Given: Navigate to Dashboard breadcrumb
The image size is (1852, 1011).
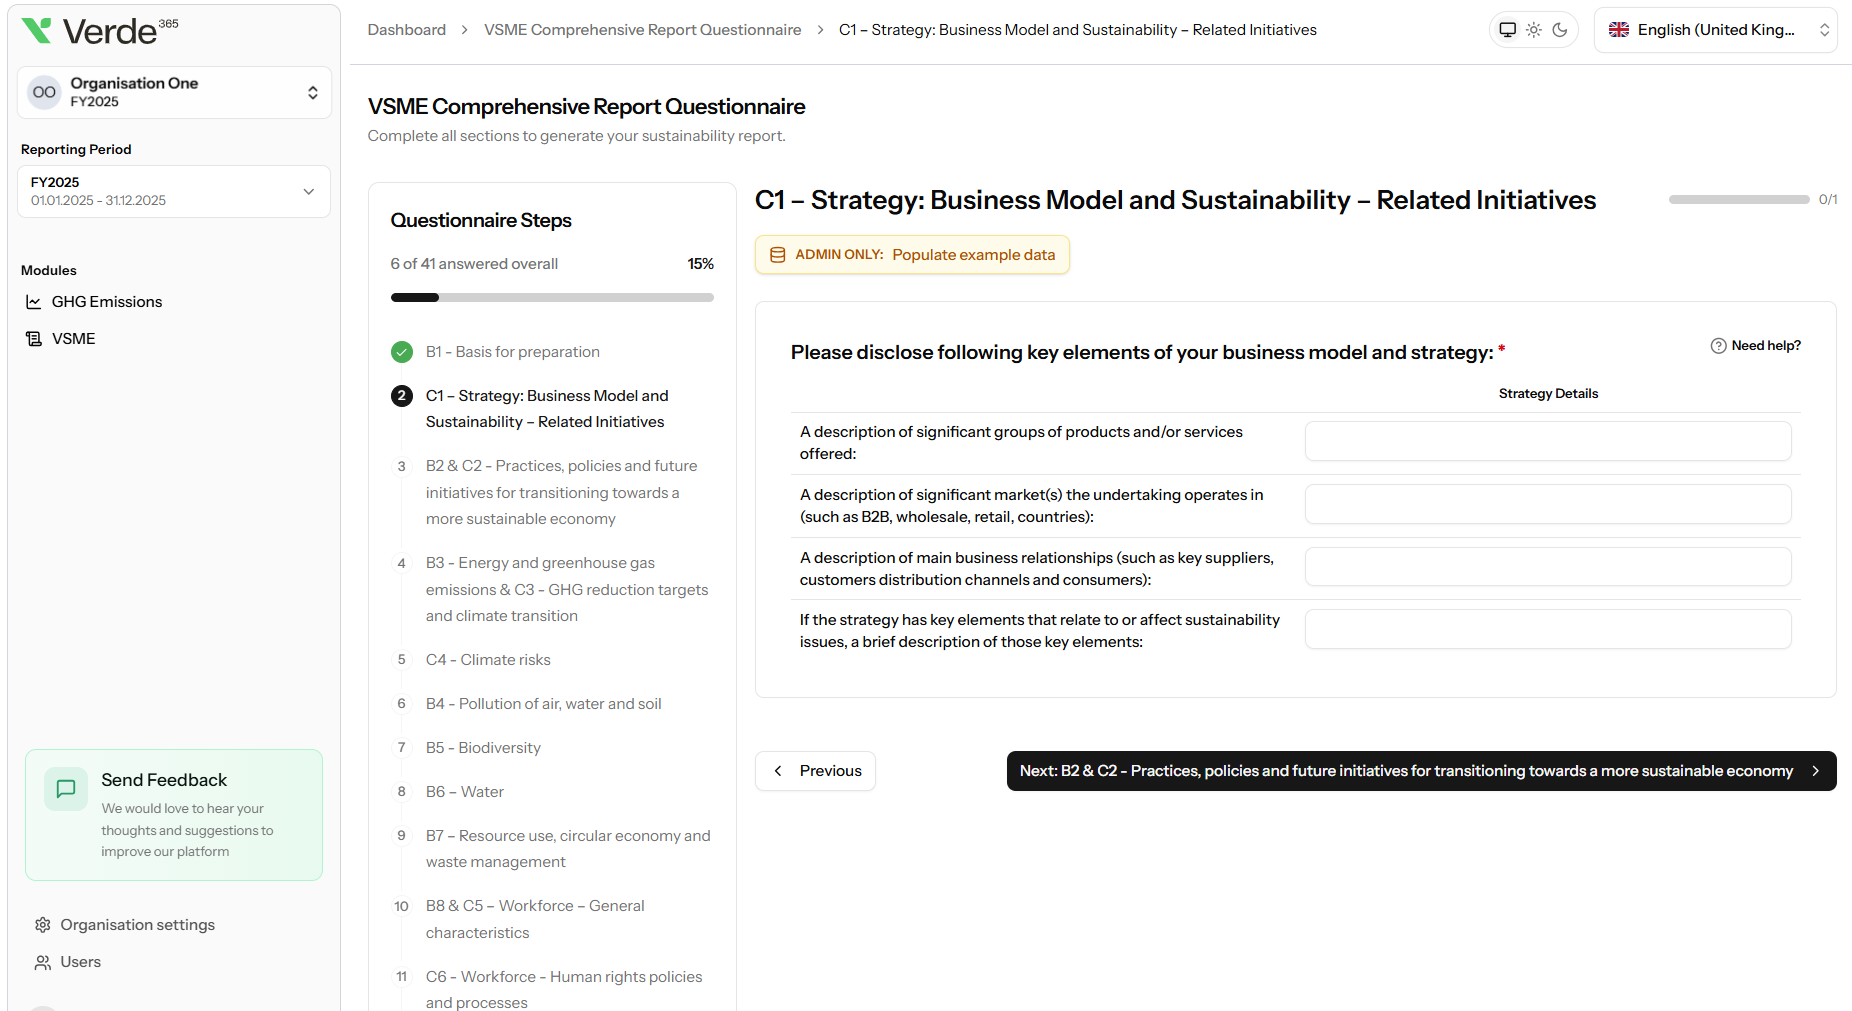Looking at the screenshot, I should pos(406,29).
